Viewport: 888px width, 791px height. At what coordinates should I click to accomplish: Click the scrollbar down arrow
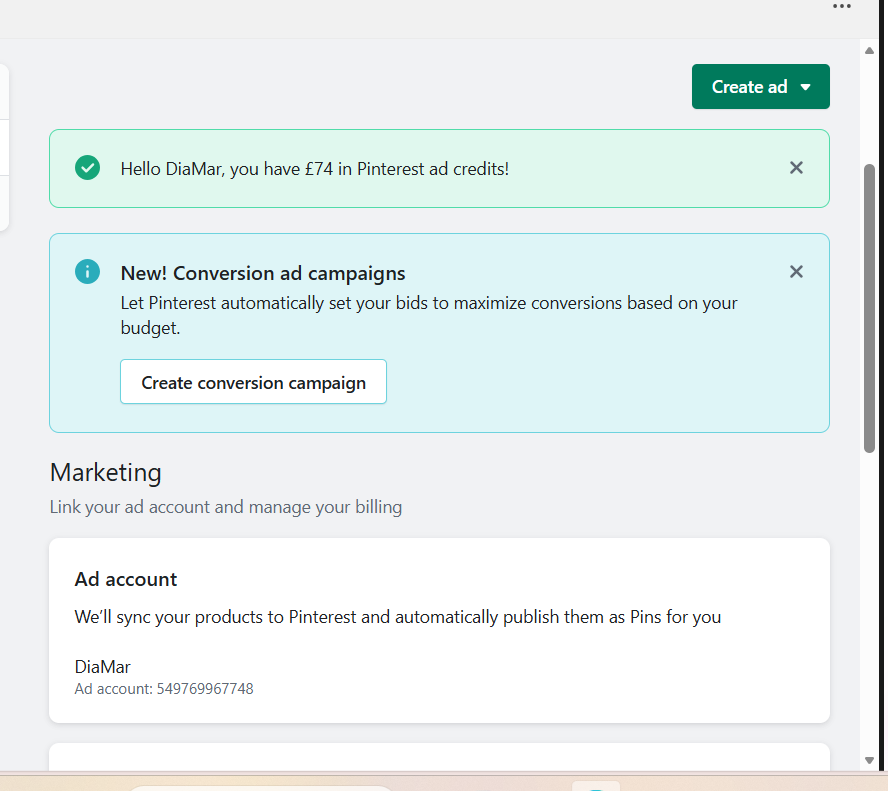click(869, 761)
